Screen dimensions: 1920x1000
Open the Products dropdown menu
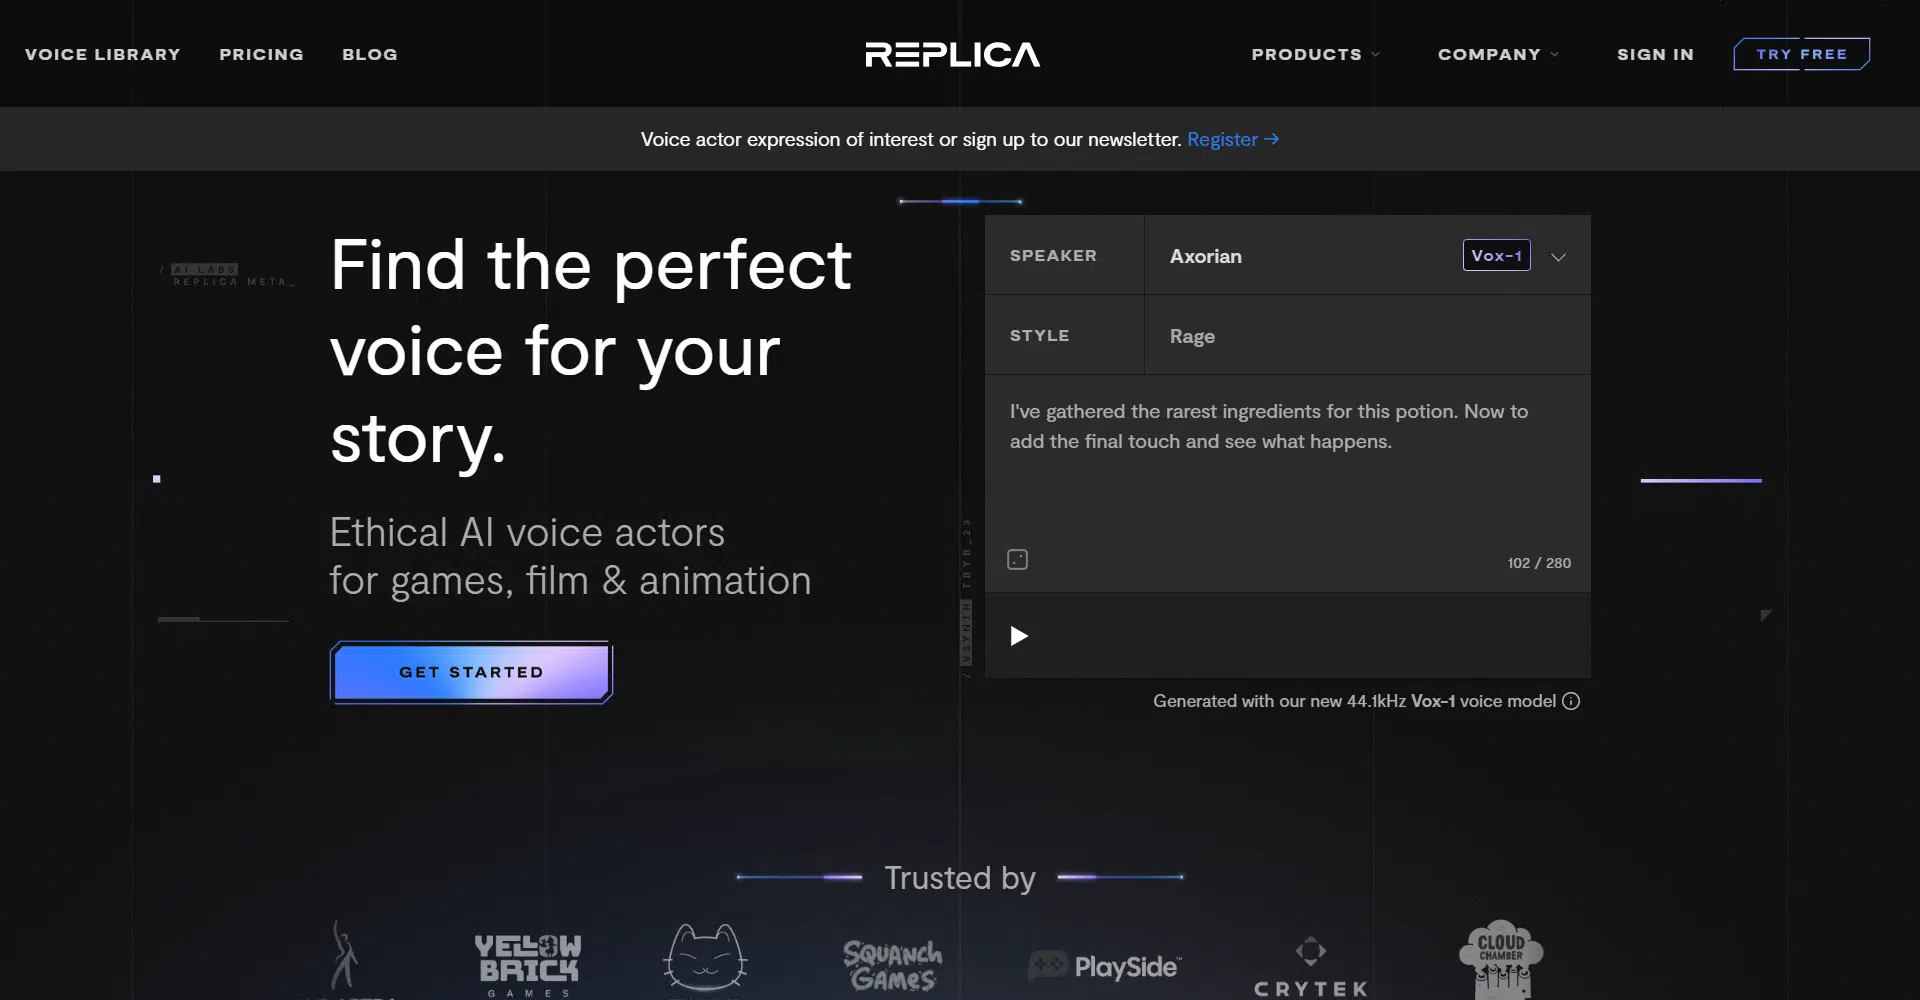pos(1315,54)
